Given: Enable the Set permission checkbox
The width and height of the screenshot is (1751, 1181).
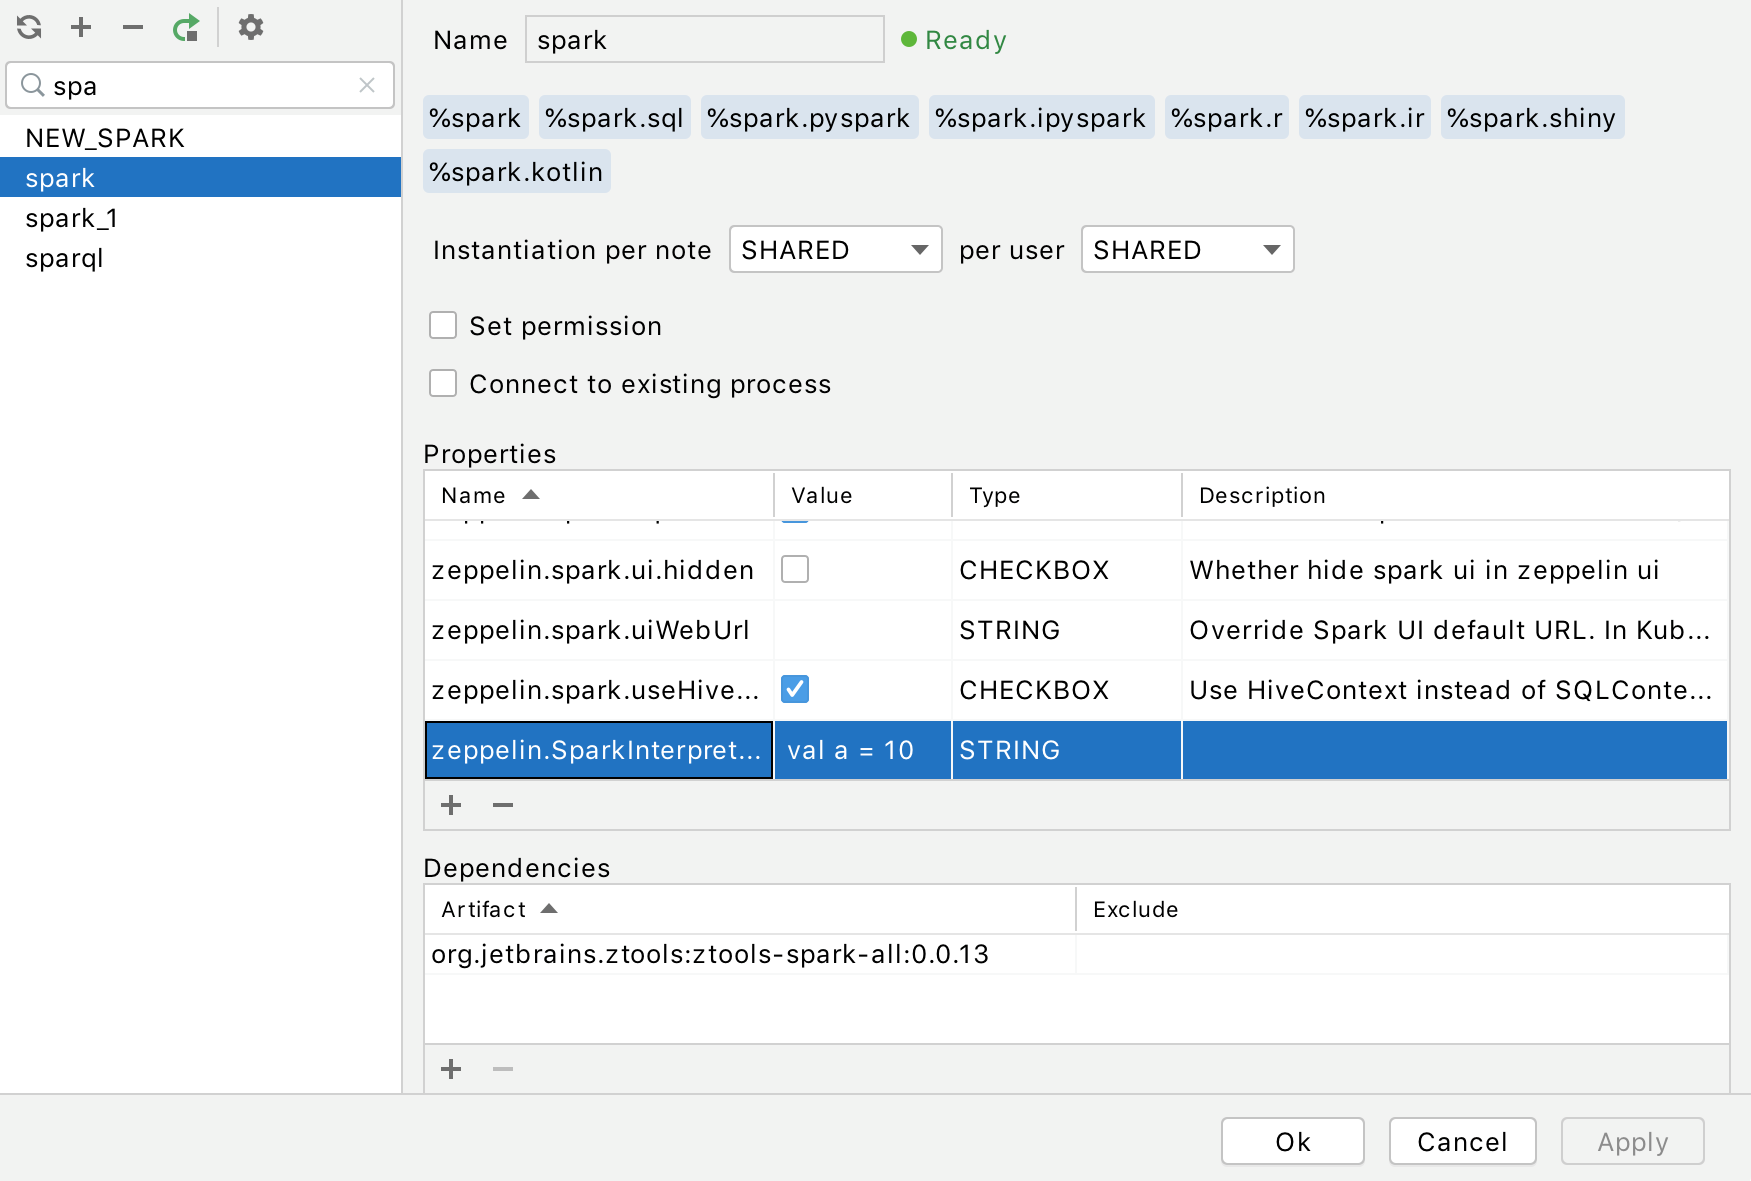Looking at the screenshot, I should point(443,326).
